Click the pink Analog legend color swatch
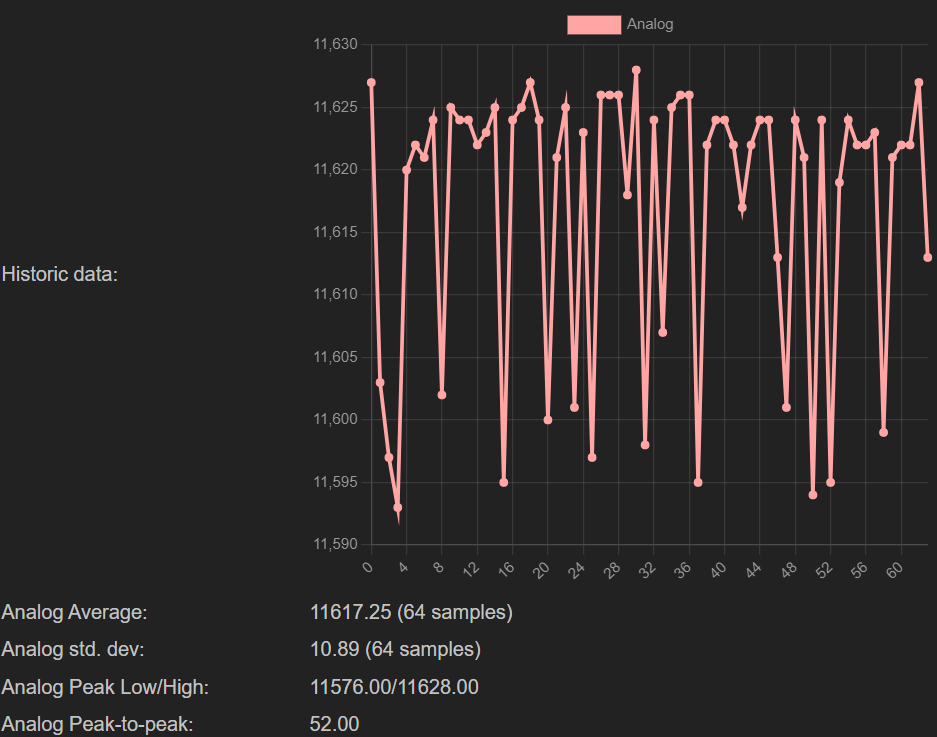937x737 pixels. pyautogui.click(x=594, y=24)
